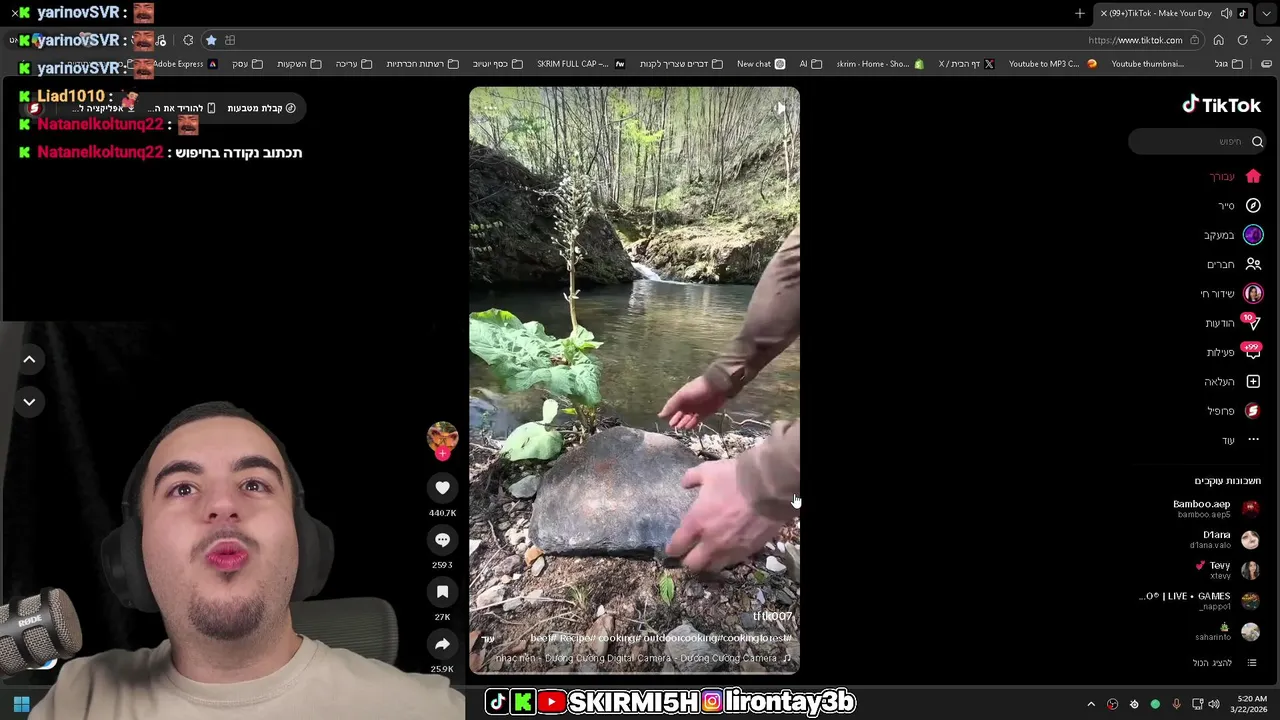Click the tftk007 creator name

click(772, 617)
